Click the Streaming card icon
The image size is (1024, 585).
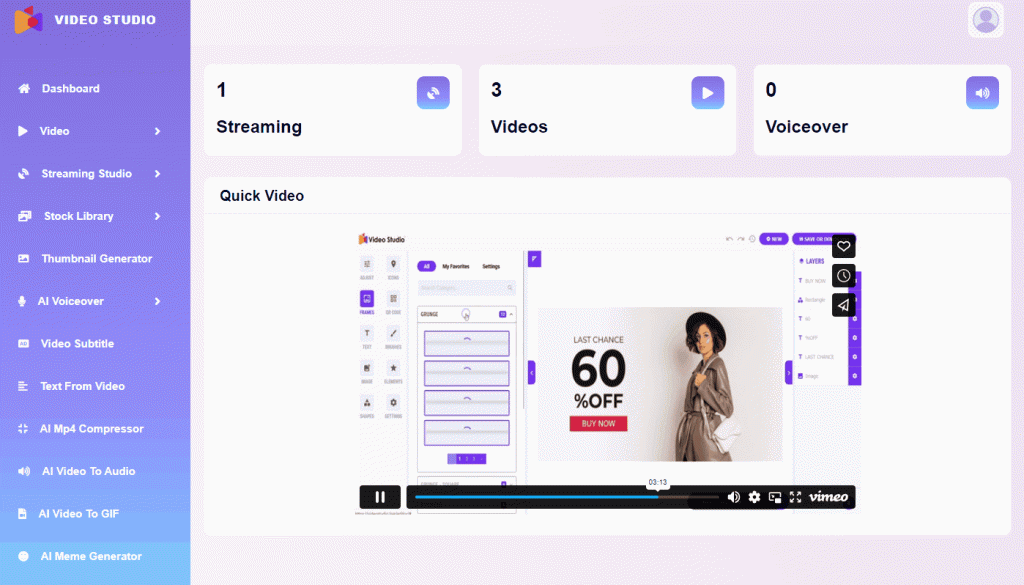(x=433, y=92)
